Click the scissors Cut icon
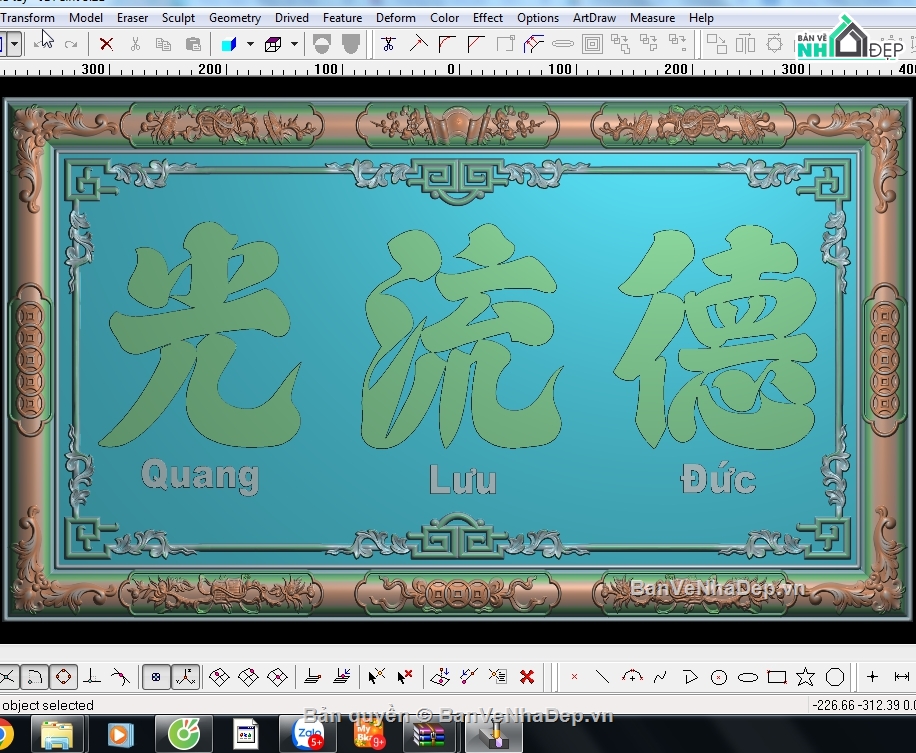This screenshot has height=753, width=916. click(135, 44)
